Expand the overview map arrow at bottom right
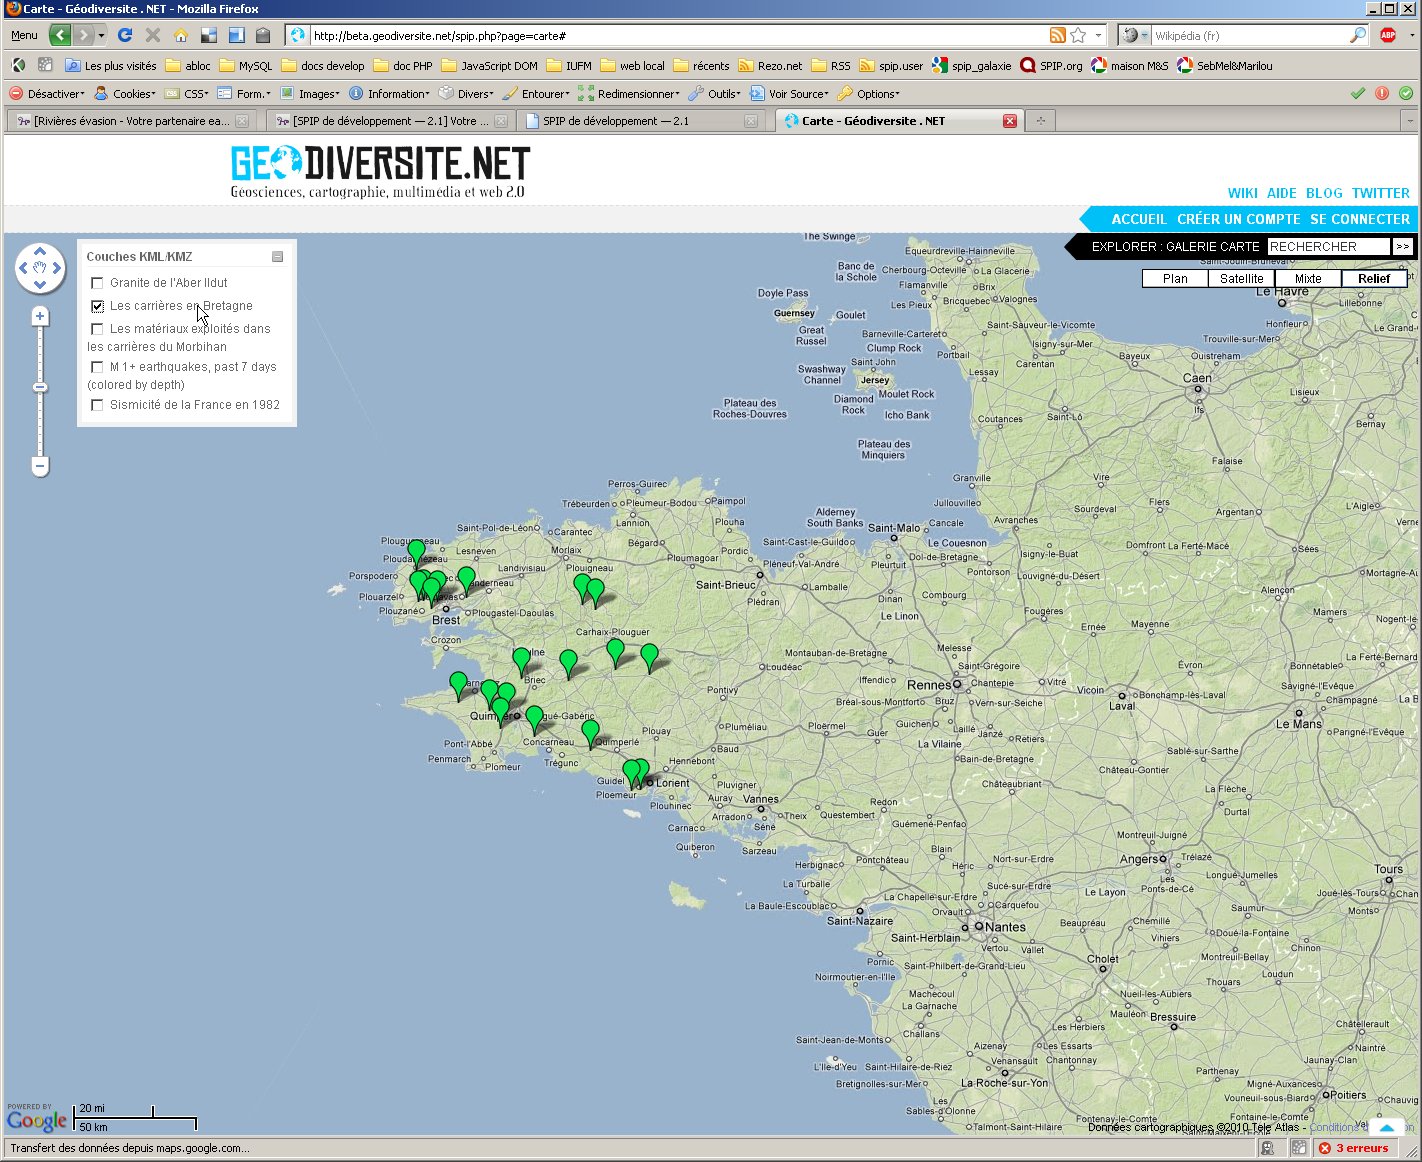Screen dimensions: 1422x1162 point(1386,1126)
